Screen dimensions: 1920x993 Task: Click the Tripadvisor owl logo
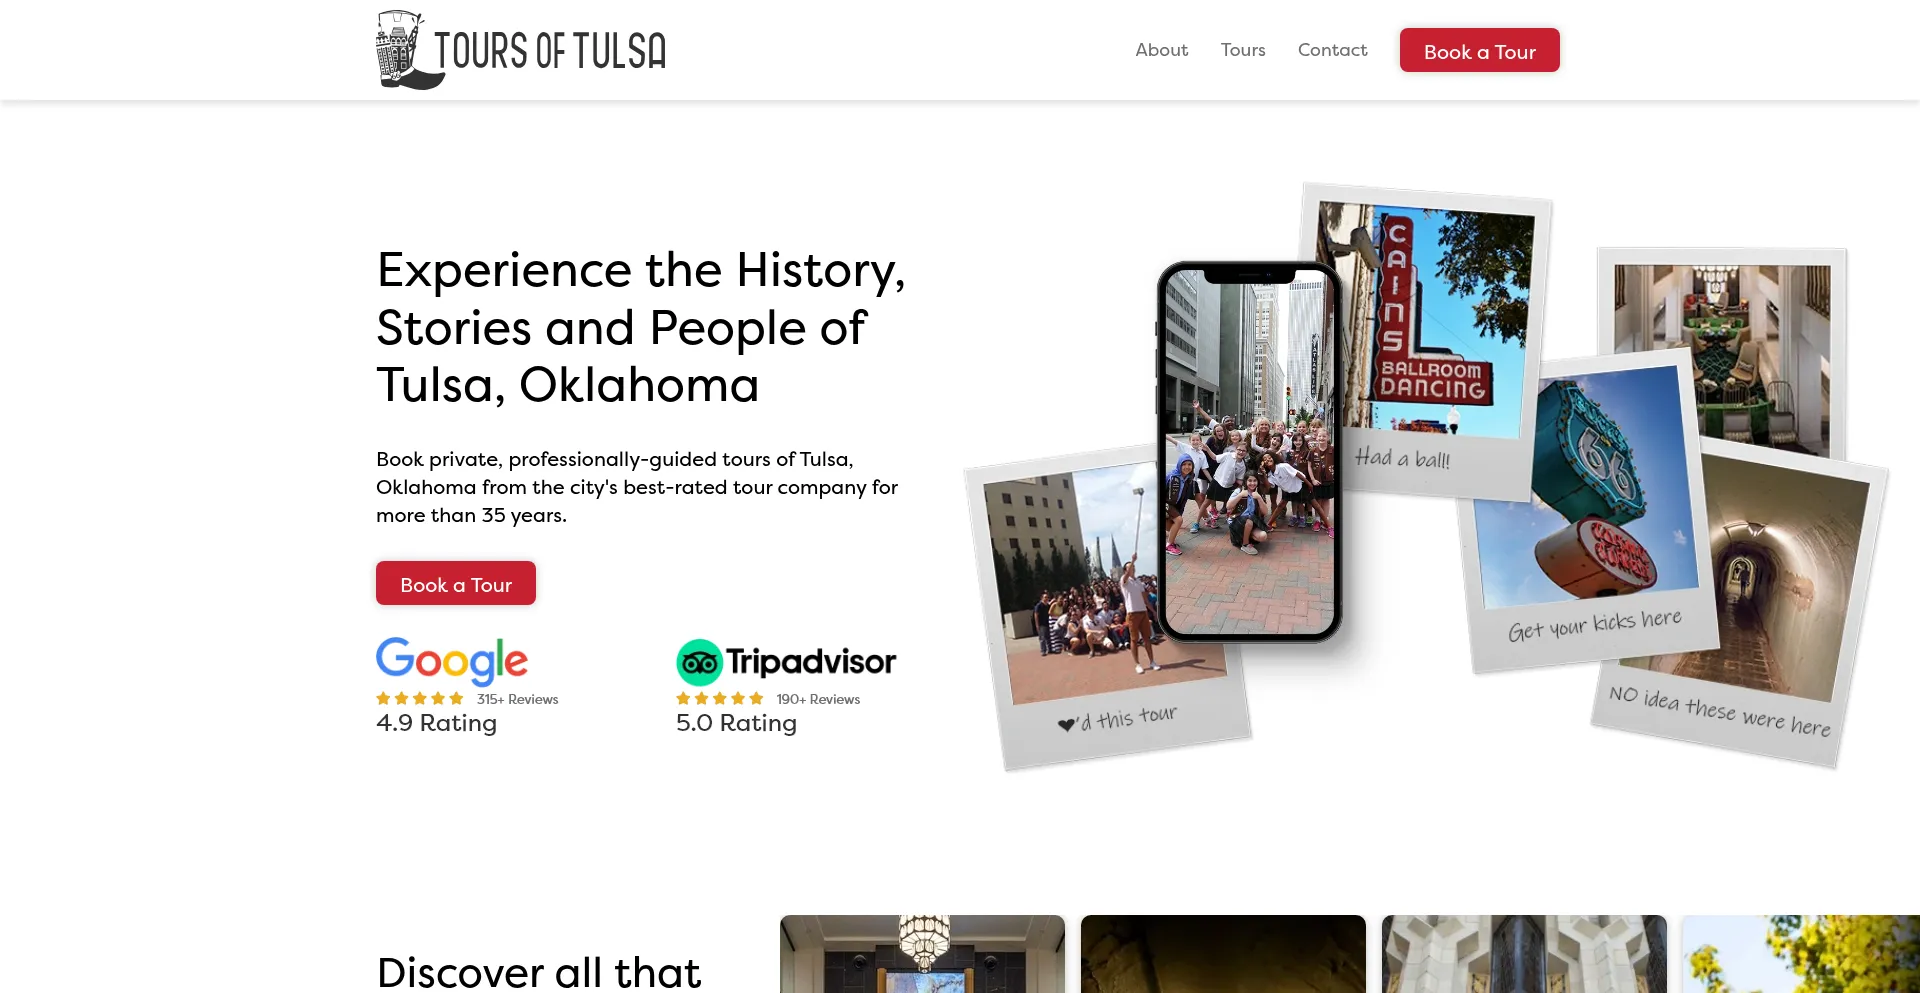(699, 662)
